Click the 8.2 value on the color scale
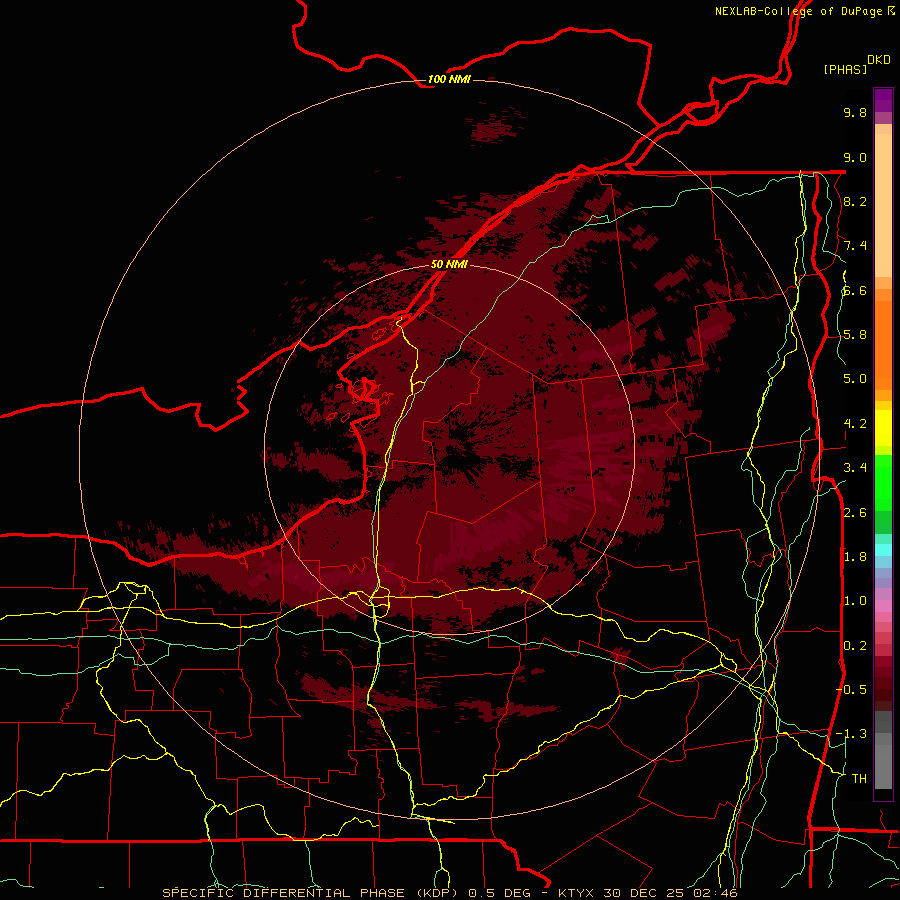Screen dimensions: 900x900 (855, 201)
